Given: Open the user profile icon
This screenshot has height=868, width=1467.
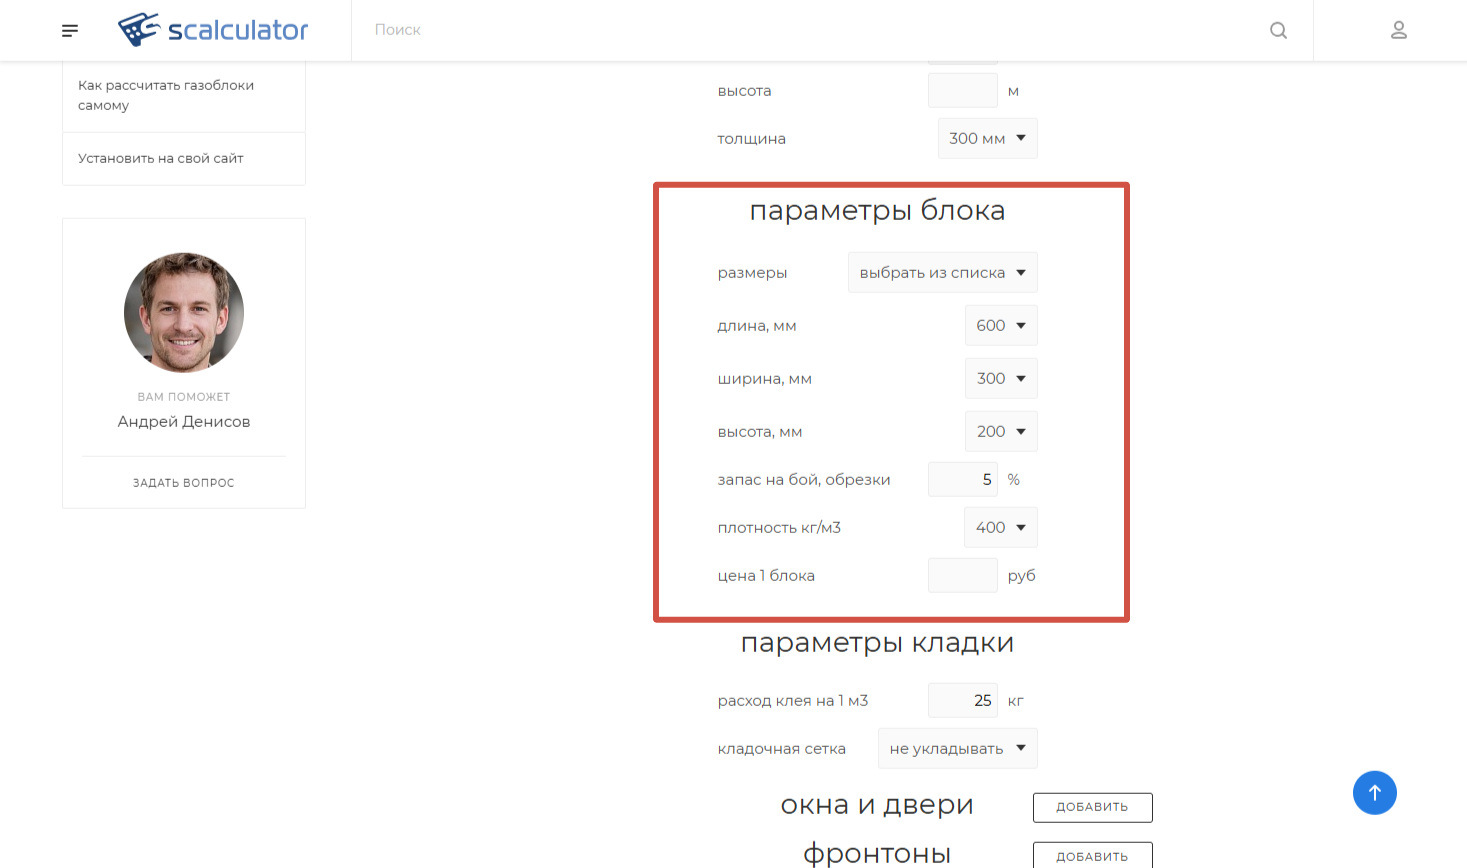Looking at the screenshot, I should (1398, 30).
